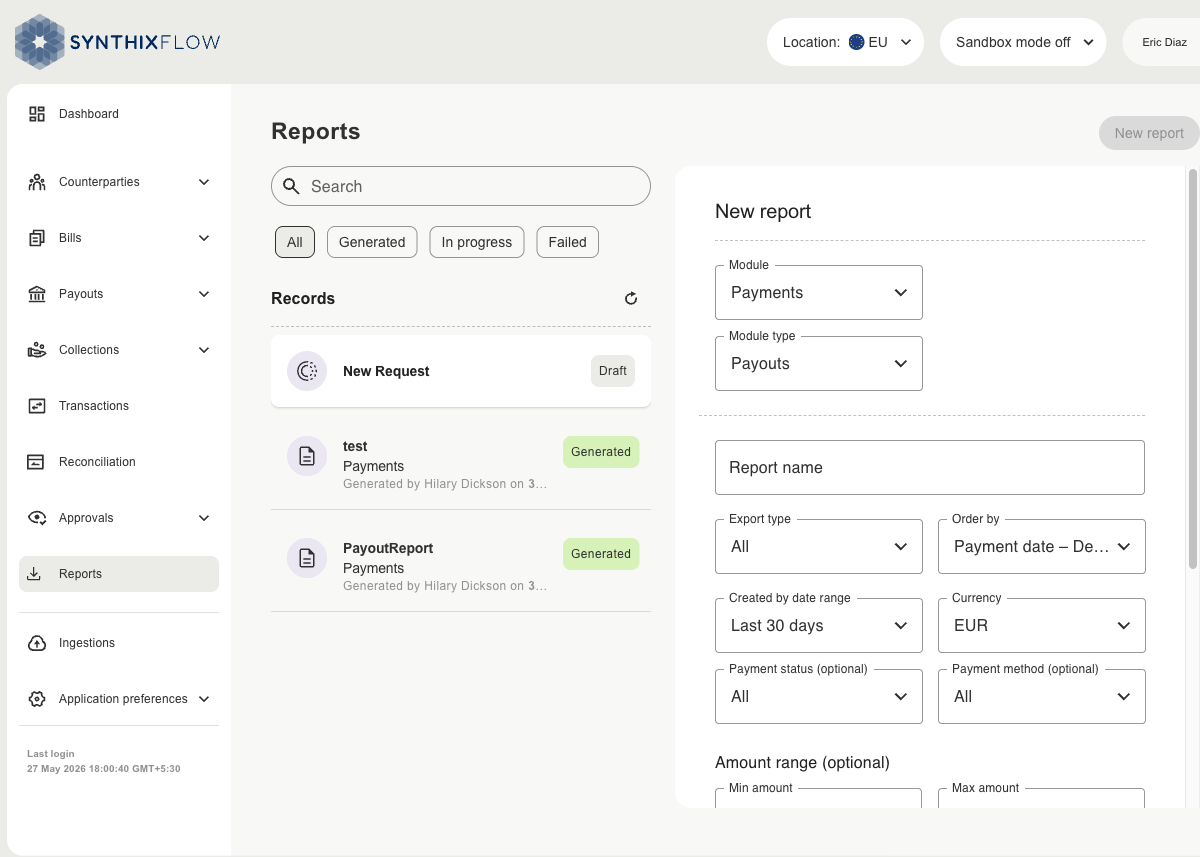Select the All filter chip

[x=295, y=242]
